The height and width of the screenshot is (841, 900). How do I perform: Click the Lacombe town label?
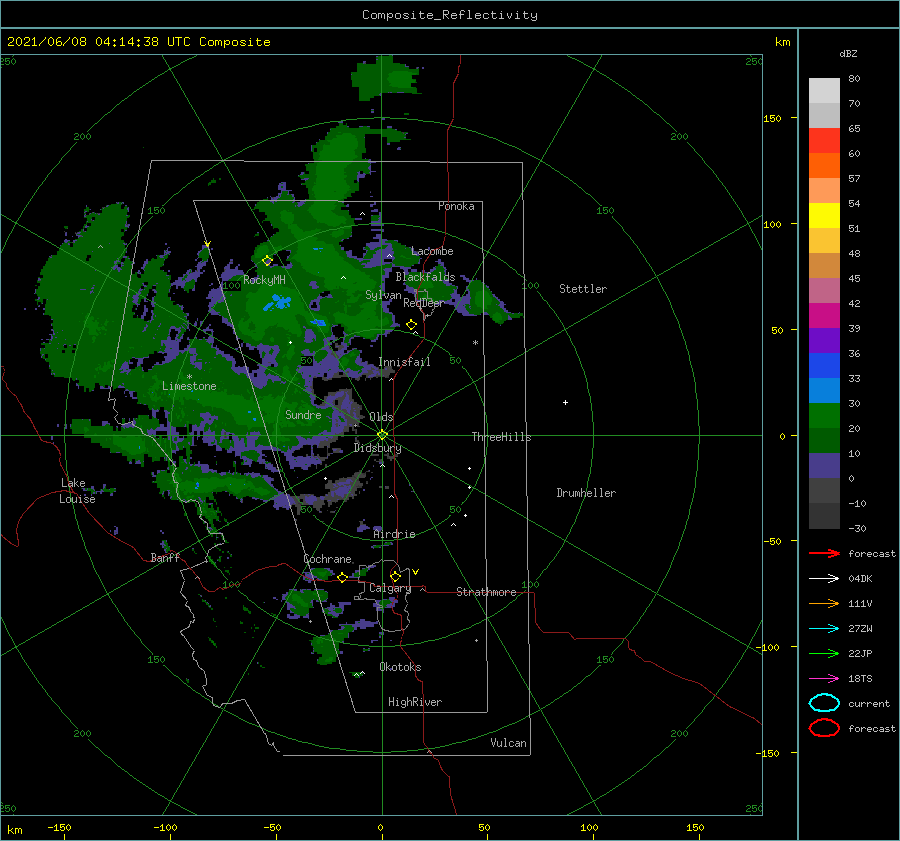(432, 251)
